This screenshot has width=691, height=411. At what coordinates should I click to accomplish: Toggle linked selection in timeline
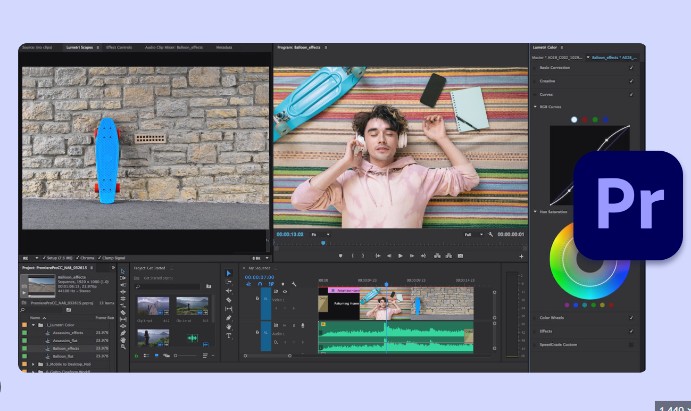(x=271, y=284)
